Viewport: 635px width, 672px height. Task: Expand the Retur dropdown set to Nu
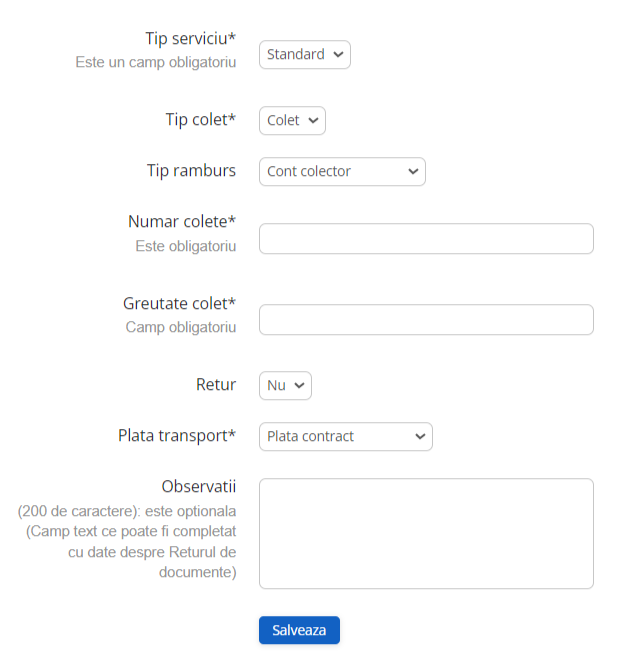(x=285, y=385)
